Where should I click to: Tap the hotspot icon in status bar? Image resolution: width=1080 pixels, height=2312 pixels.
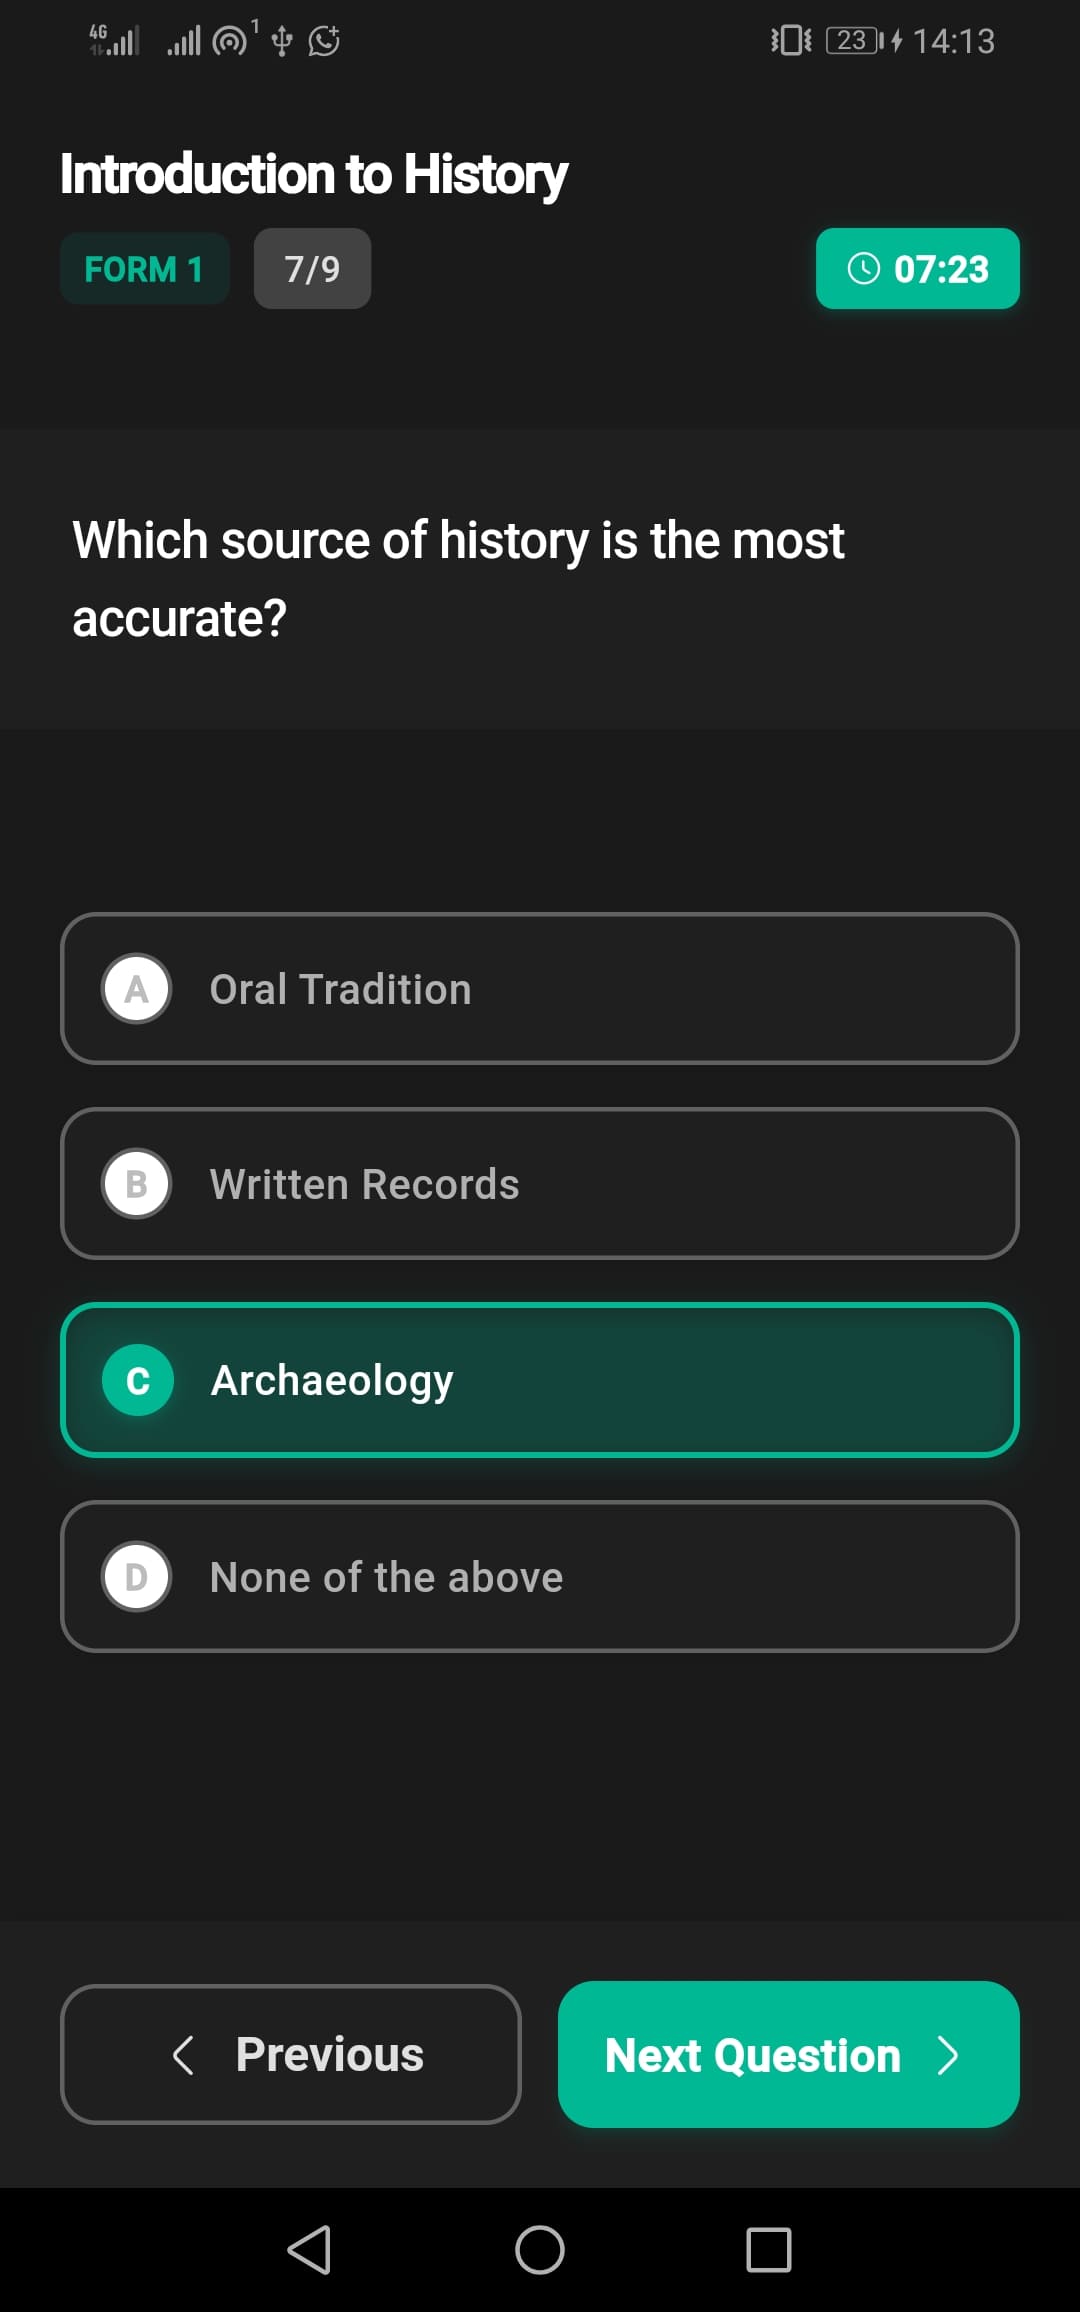coord(230,41)
